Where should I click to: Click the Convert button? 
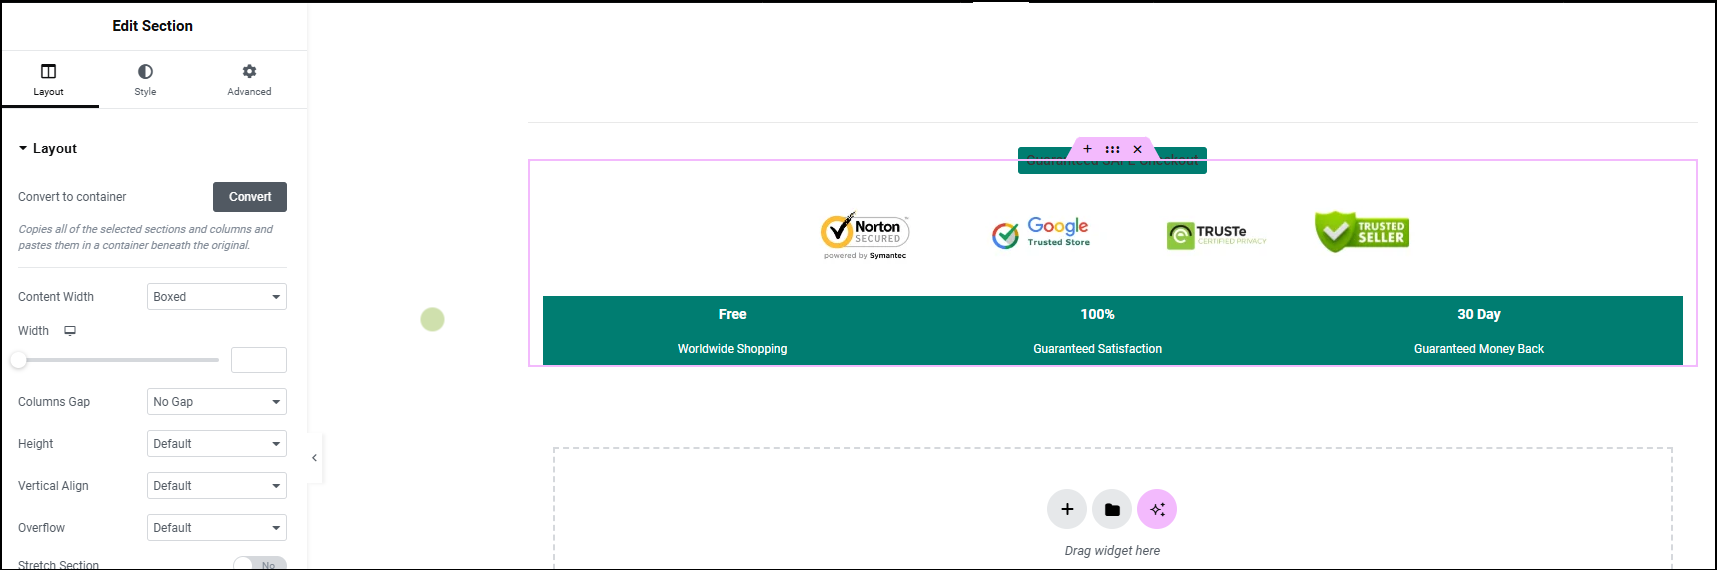coord(250,197)
